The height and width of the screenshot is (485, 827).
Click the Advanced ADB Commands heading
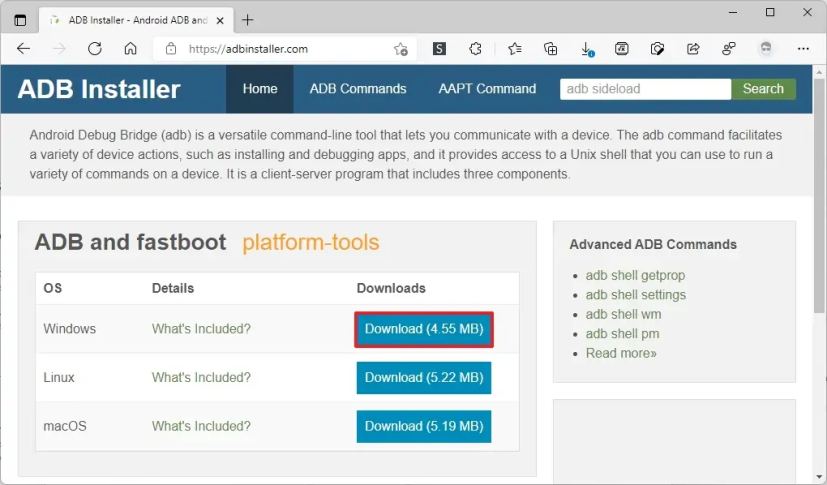point(653,245)
